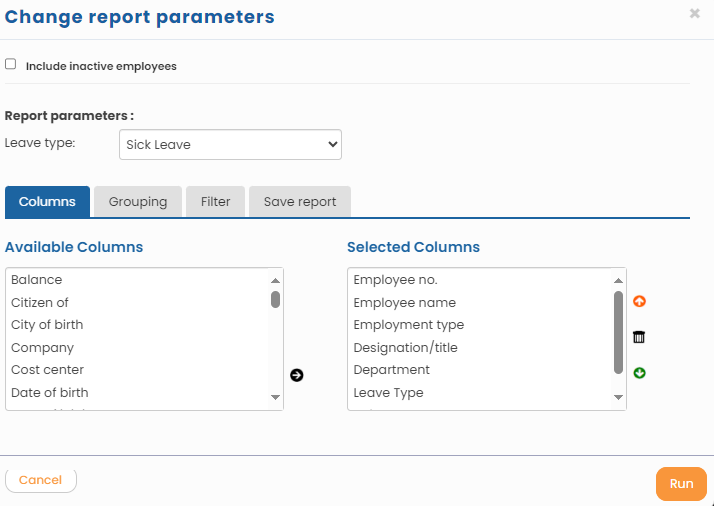Click the orange move-up arrow icon
This screenshot has height=506, width=714.
(x=639, y=301)
